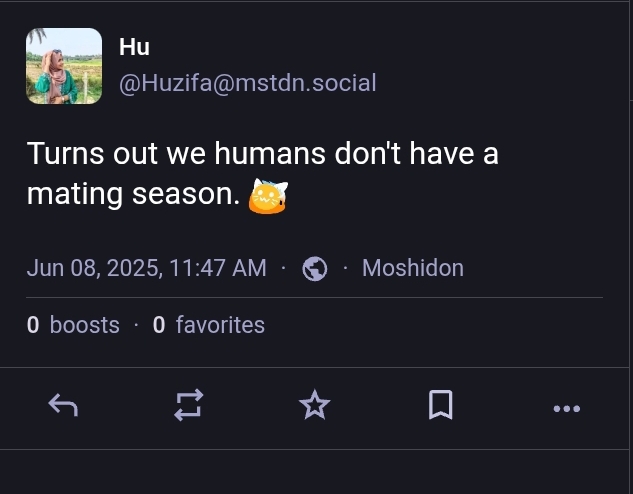Click the Moshidon app link
This screenshot has width=633, height=494.
point(412,268)
